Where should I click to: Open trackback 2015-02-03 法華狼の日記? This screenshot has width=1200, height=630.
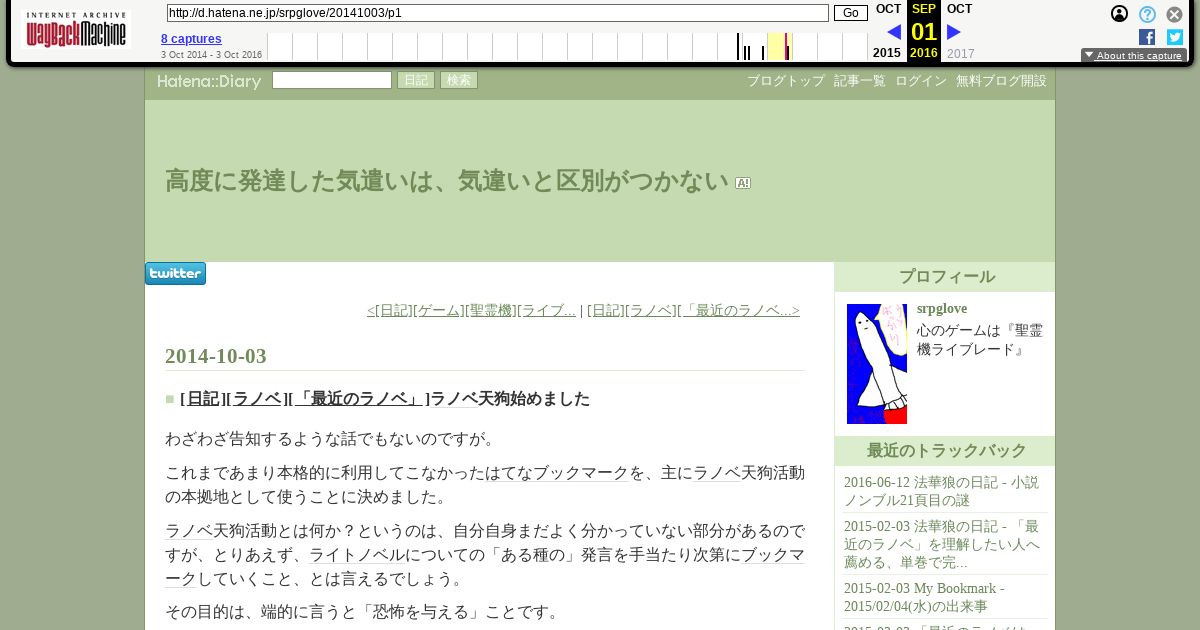point(942,544)
